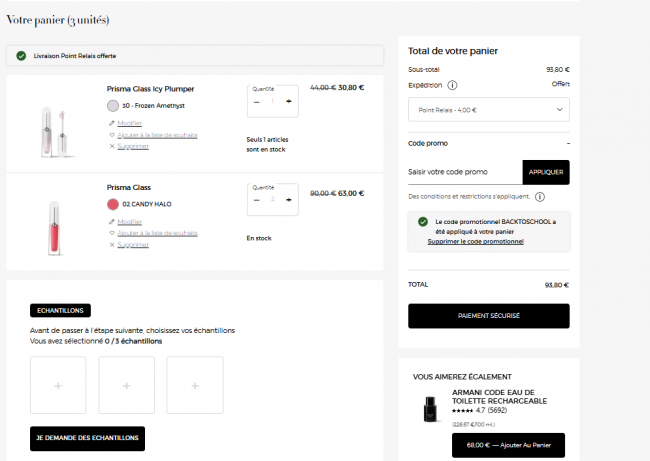The height and width of the screenshot is (461, 650).
Task: Decrease quantity of Prisma Glass Candy Halo
Action: [257, 200]
